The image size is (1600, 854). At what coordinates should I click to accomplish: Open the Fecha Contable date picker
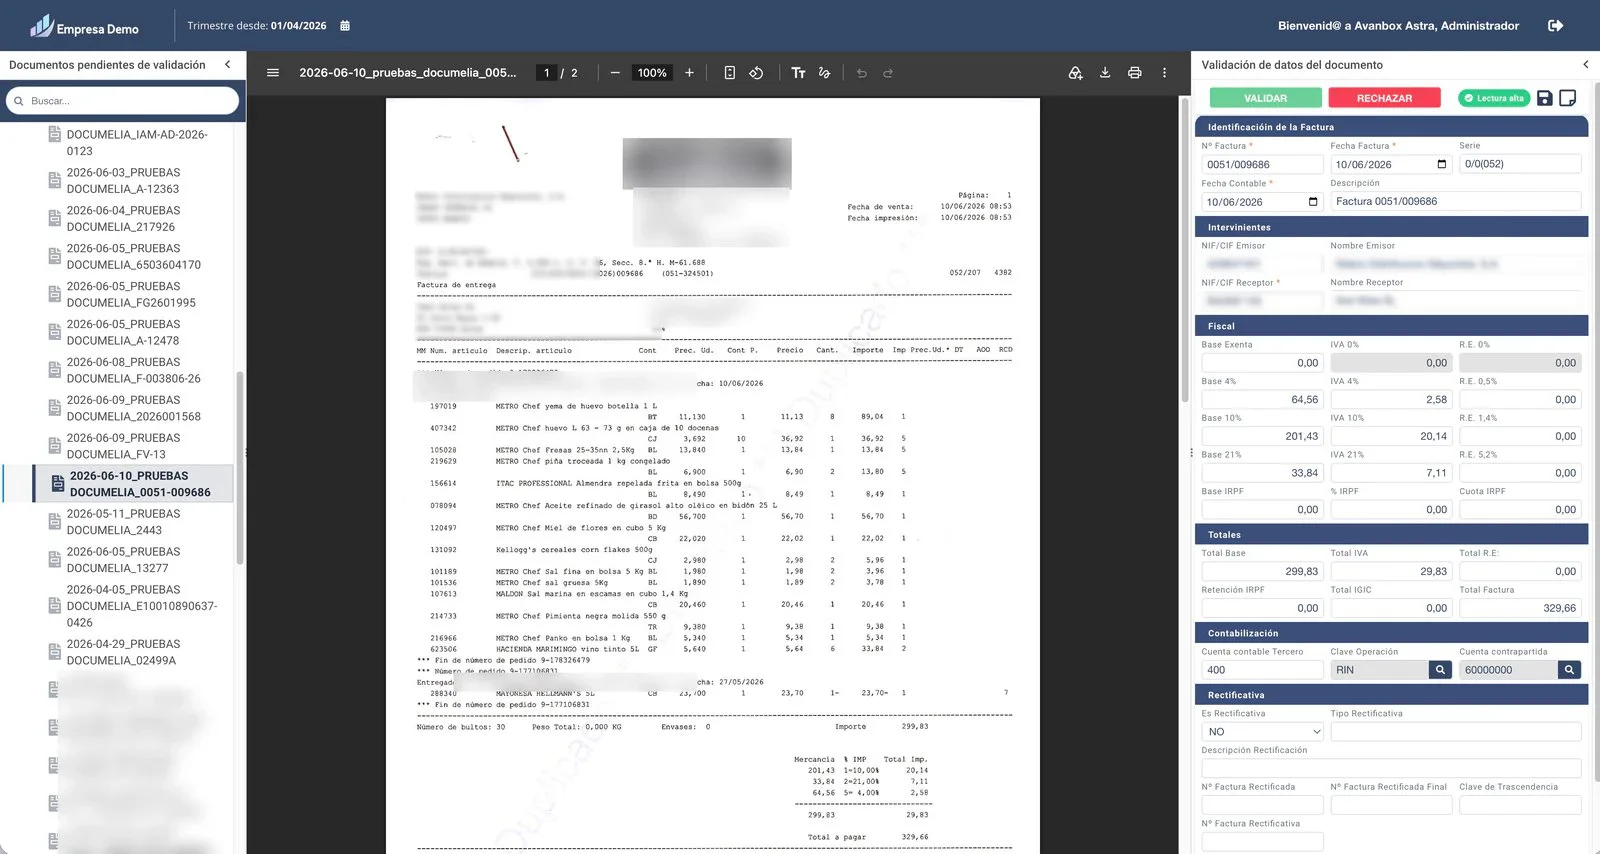pos(1313,202)
